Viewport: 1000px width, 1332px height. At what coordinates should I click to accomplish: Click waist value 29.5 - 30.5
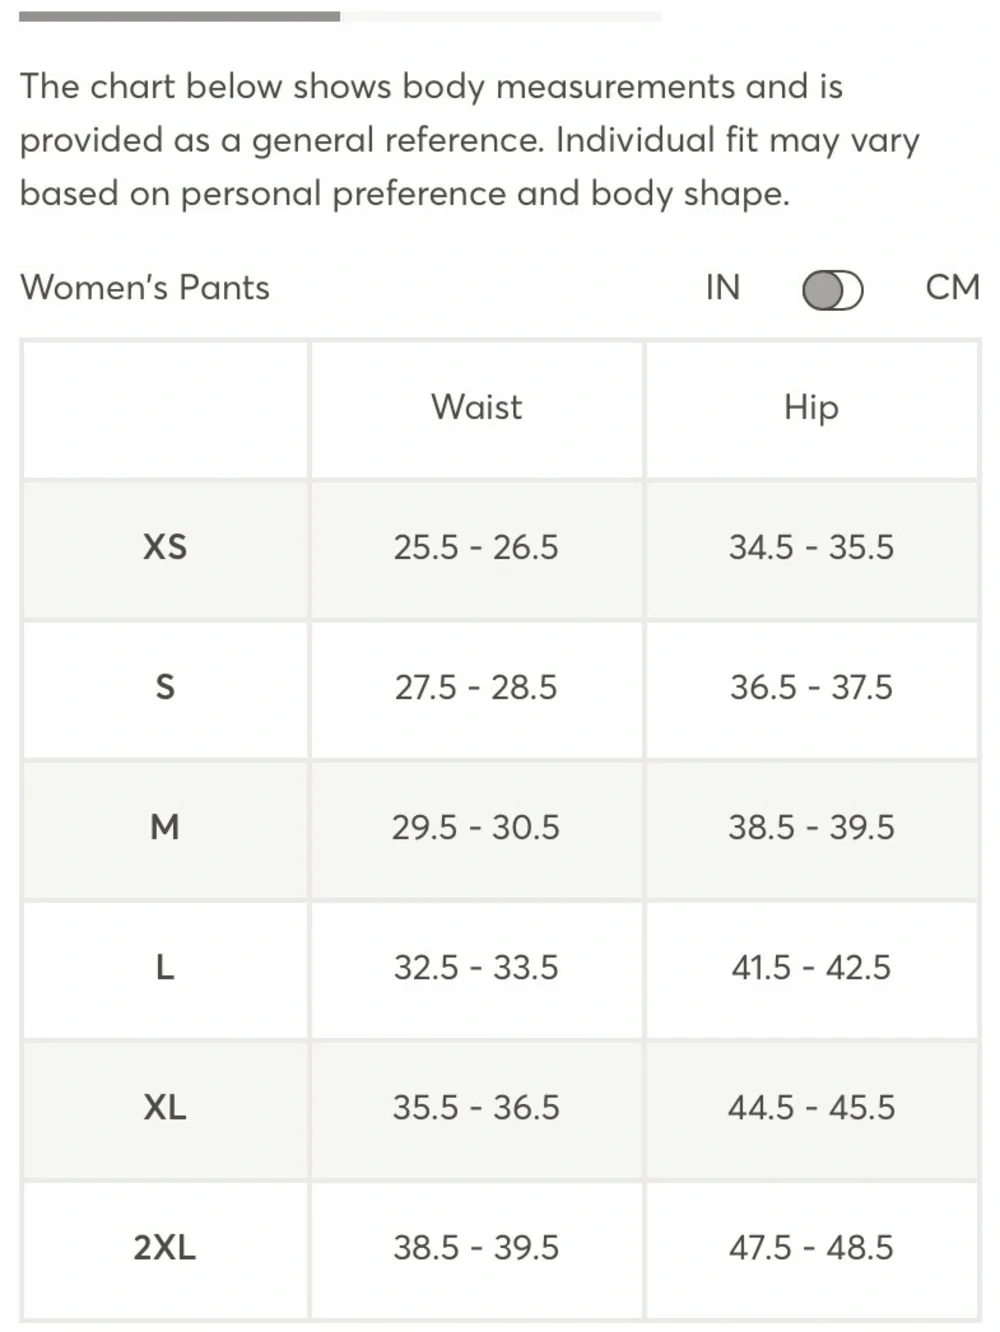click(x=476, y=828)
